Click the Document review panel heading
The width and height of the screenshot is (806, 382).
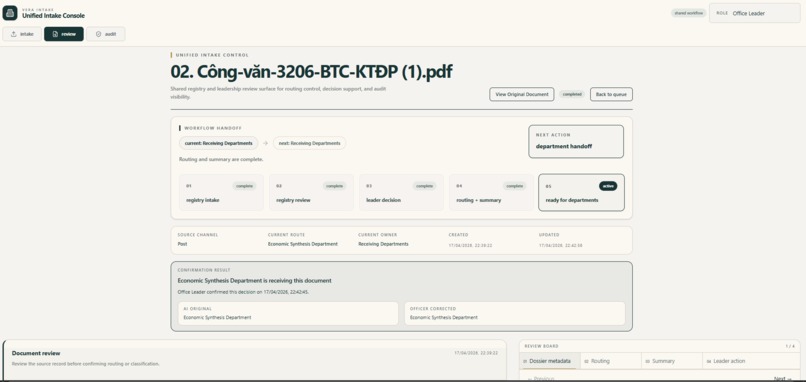point(36,353)
